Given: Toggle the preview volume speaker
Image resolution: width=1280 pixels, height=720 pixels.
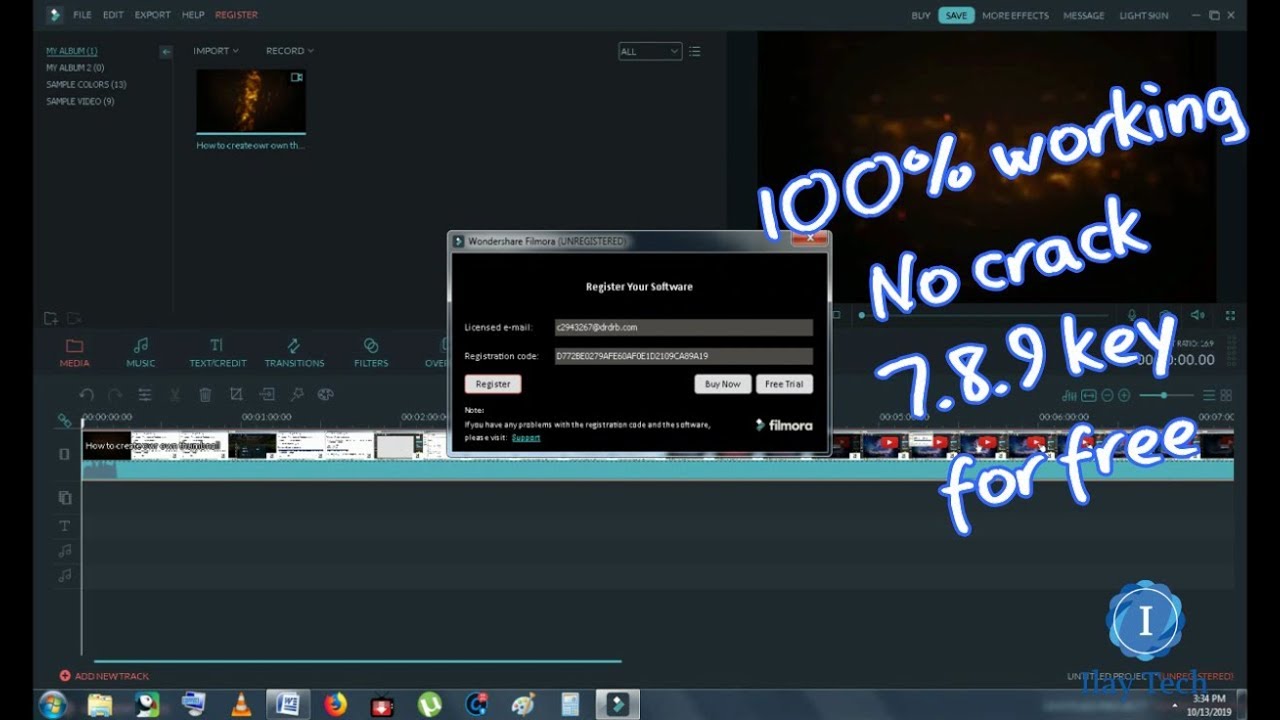Looking at the screenshot, I should click(1197, 315).
